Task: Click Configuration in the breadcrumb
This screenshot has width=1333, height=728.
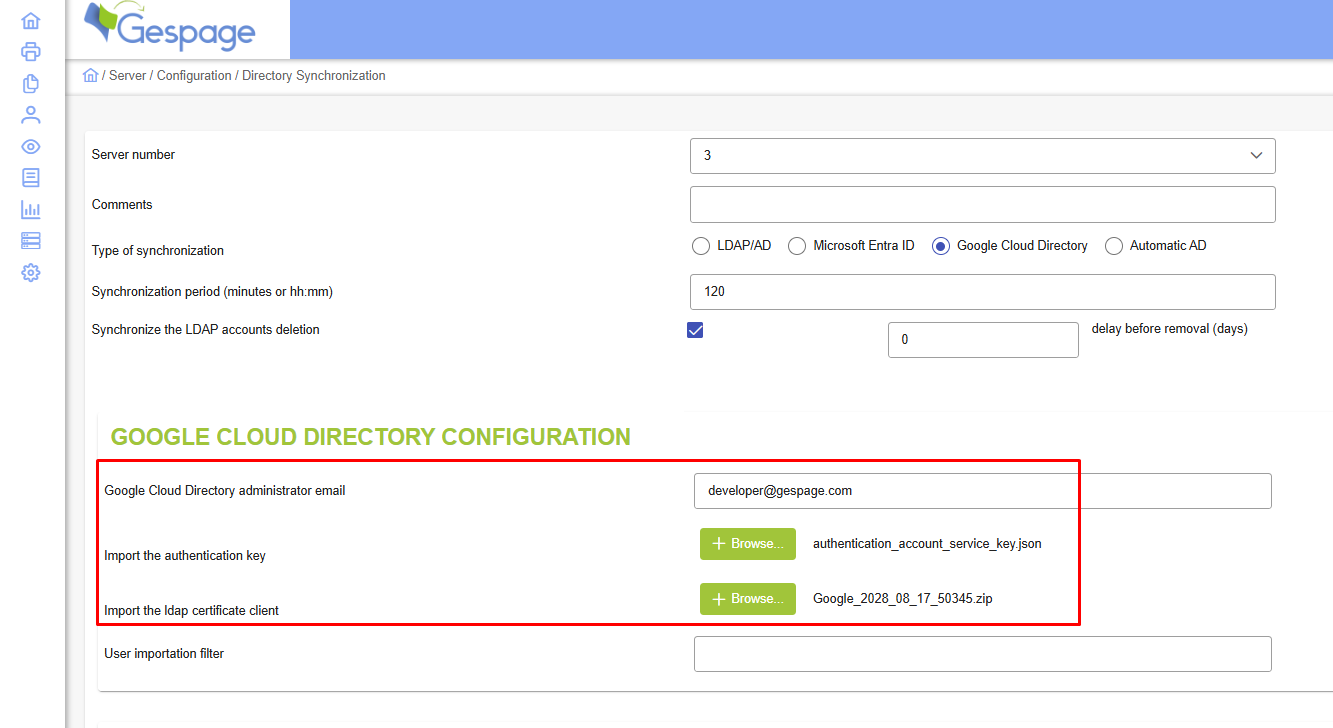Action: [194, 75]
